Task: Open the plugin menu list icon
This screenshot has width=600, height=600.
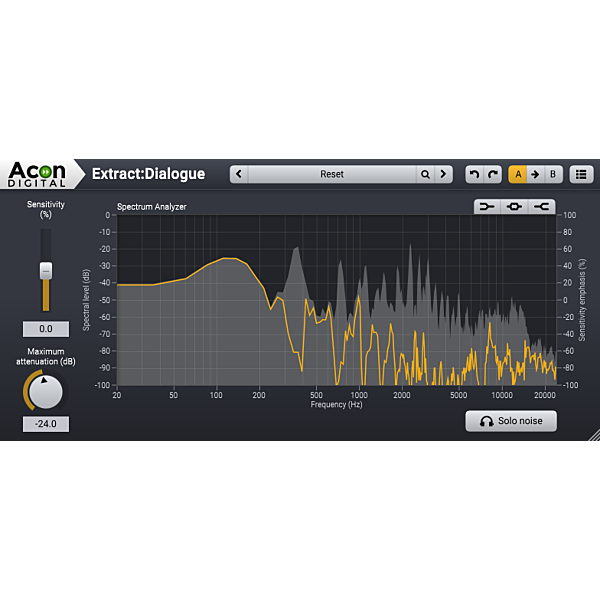Action: pos(581,174)
